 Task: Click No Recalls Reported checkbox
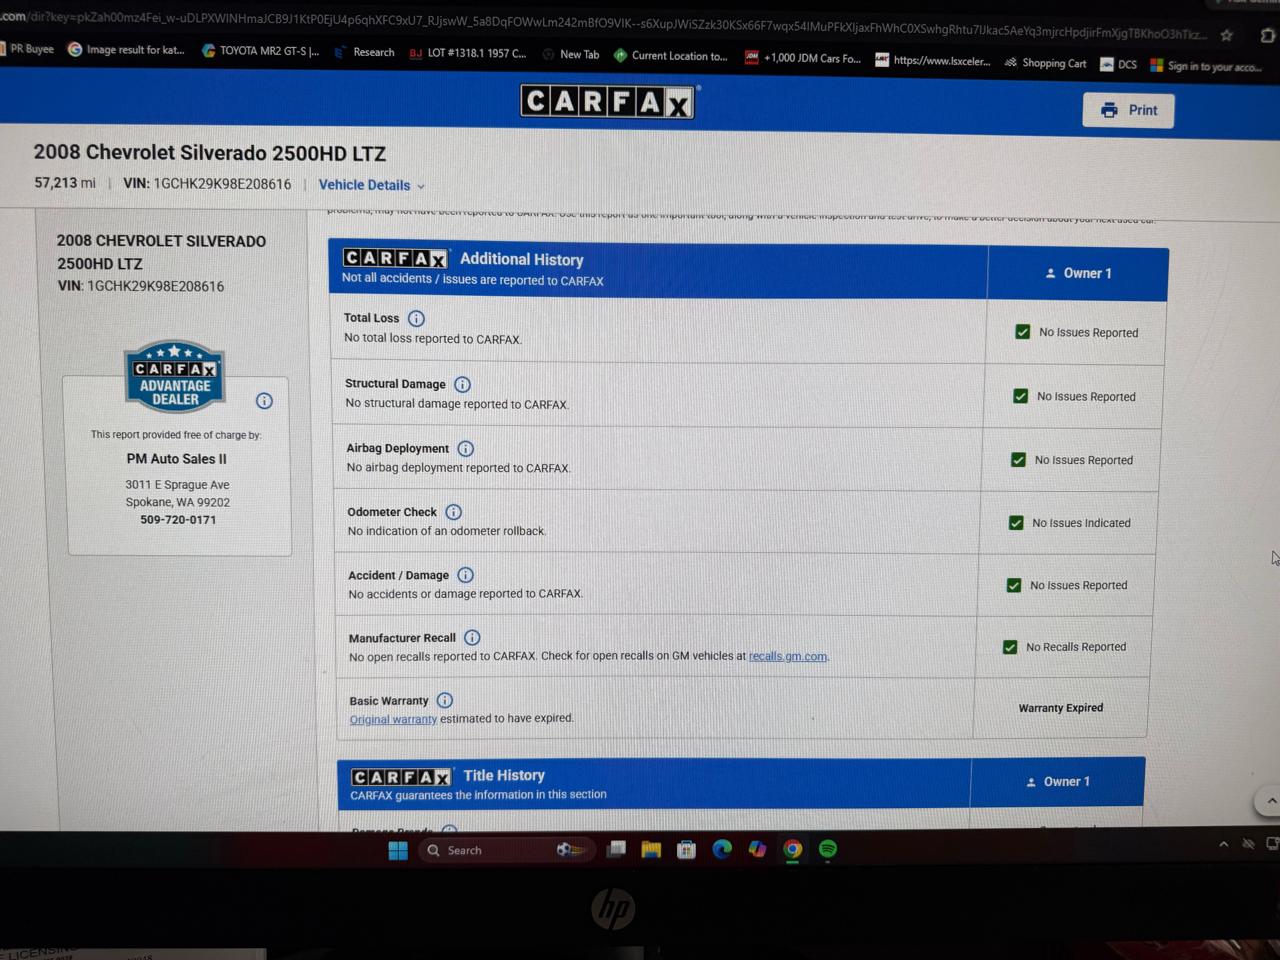pos(1010,647)
